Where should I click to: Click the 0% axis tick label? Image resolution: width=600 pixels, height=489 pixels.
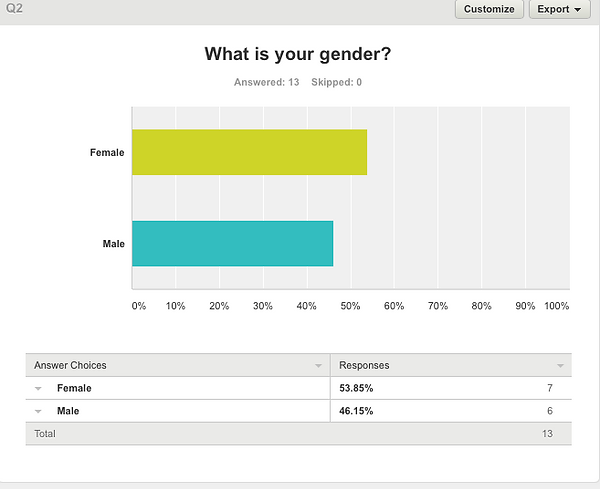tap(139, 306)
